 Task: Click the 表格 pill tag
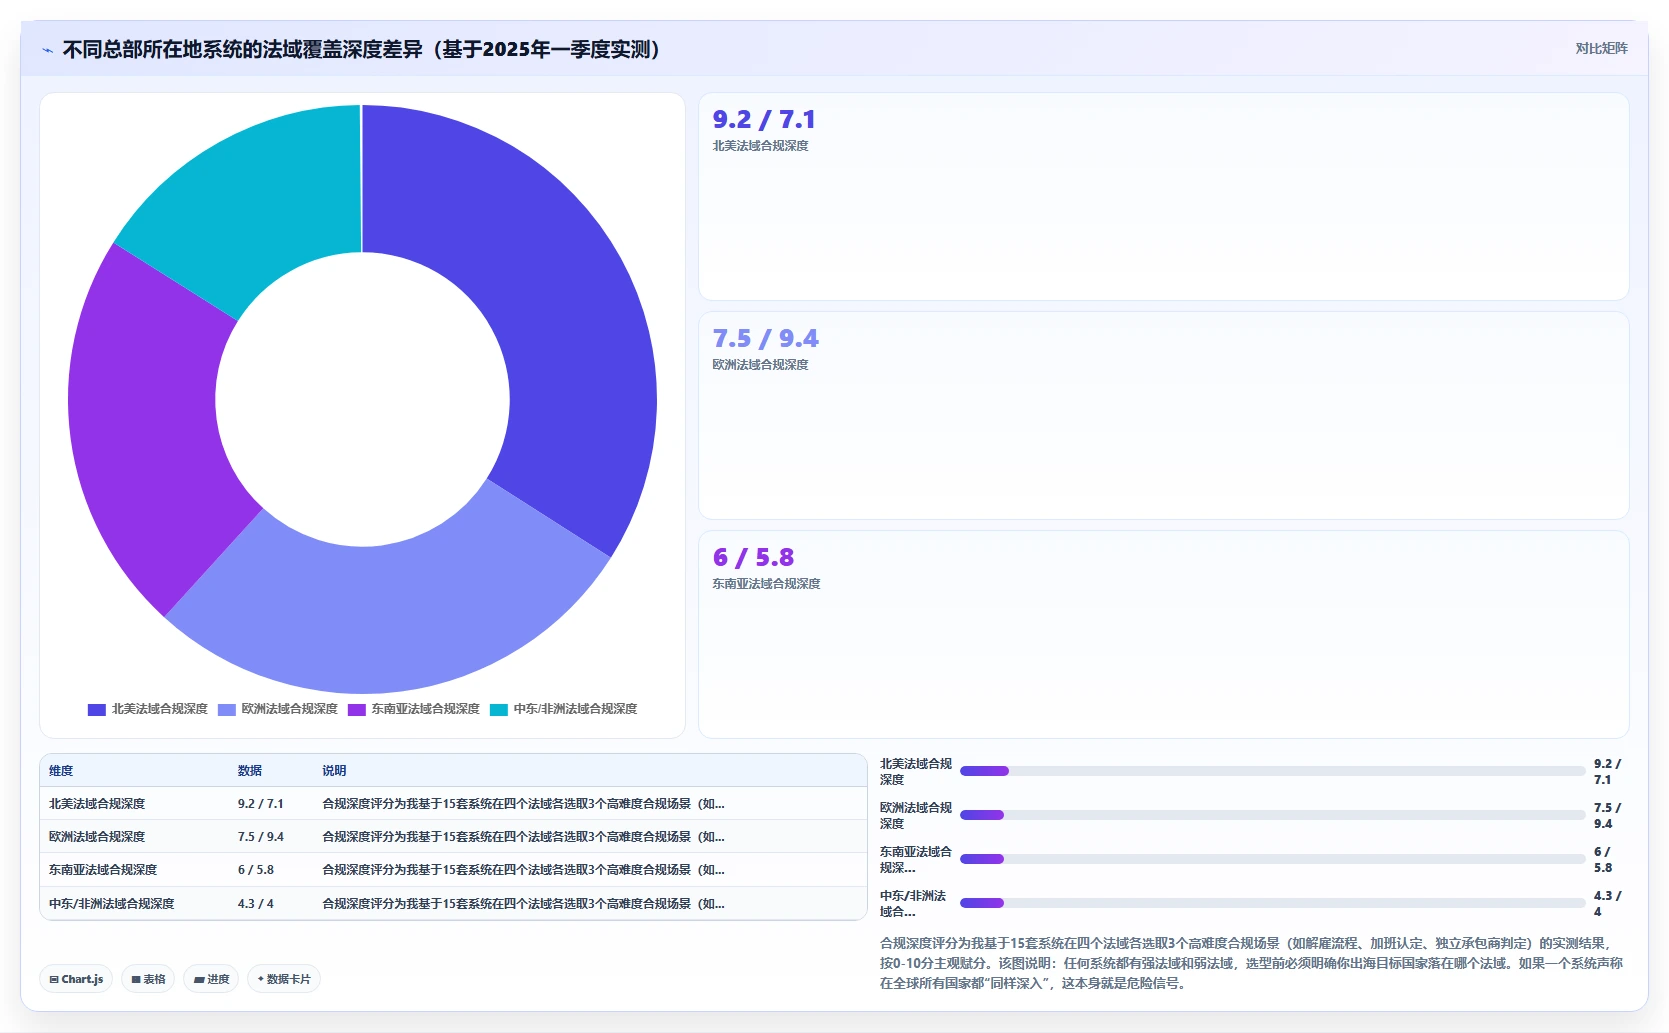(148, 979)
